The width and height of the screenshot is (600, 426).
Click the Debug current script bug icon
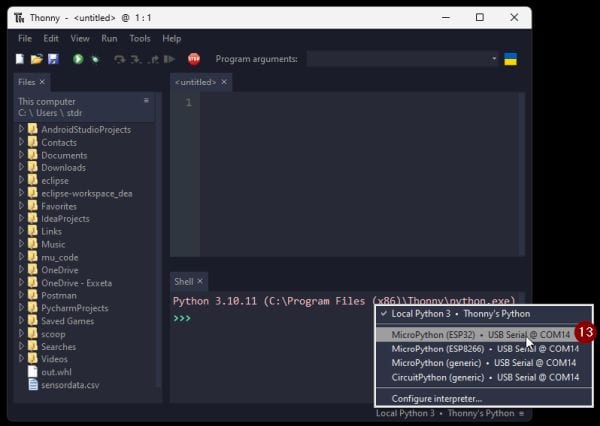point(95,59)
